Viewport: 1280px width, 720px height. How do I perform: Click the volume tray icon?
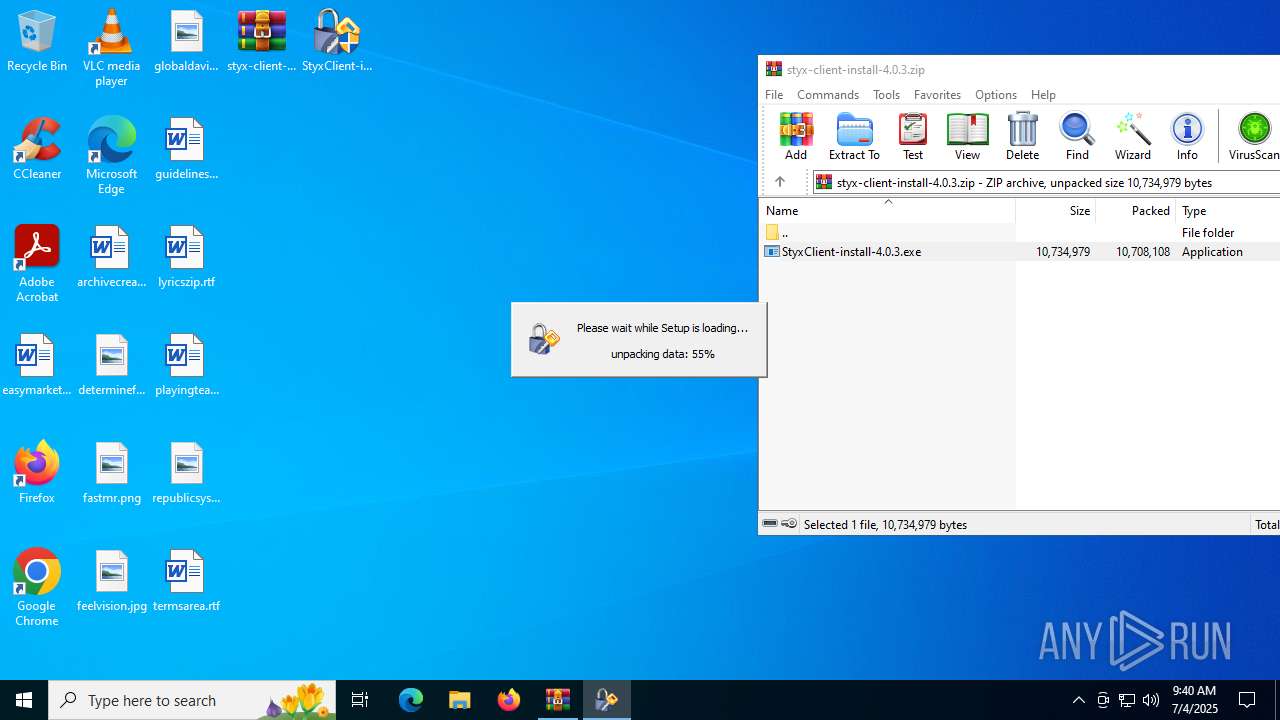(1151, 700)
